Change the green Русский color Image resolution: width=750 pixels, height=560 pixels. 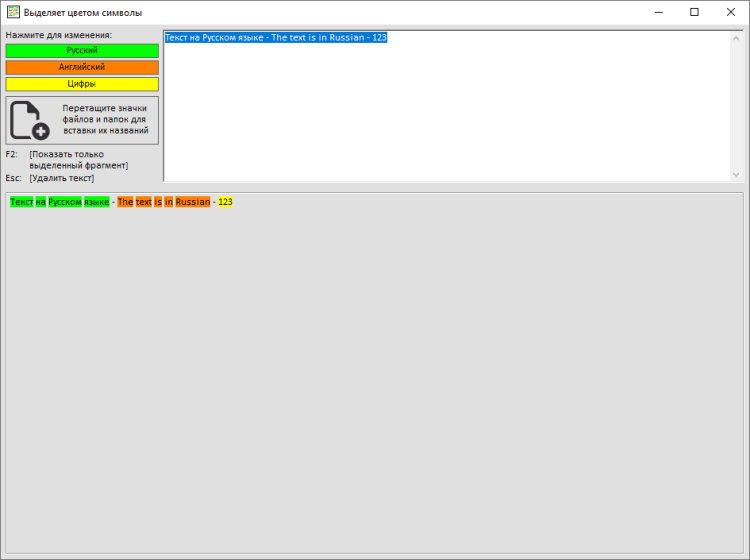click(82, 50)
